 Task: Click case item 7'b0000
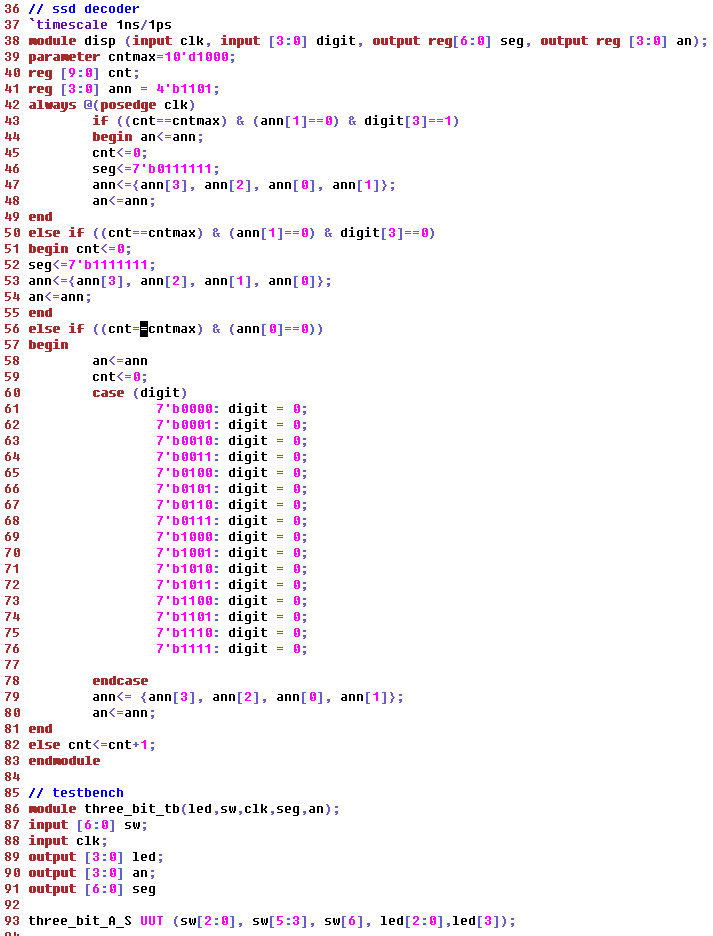tap(231, 409)
